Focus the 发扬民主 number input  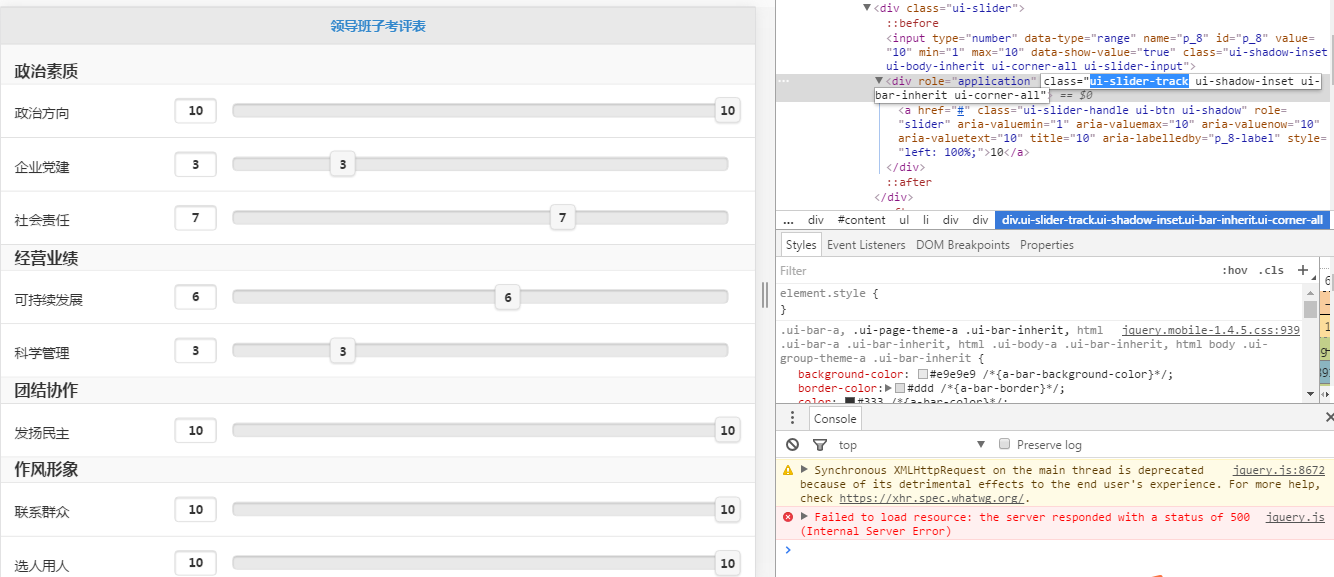pyautogui.click(x=196, y=430)
